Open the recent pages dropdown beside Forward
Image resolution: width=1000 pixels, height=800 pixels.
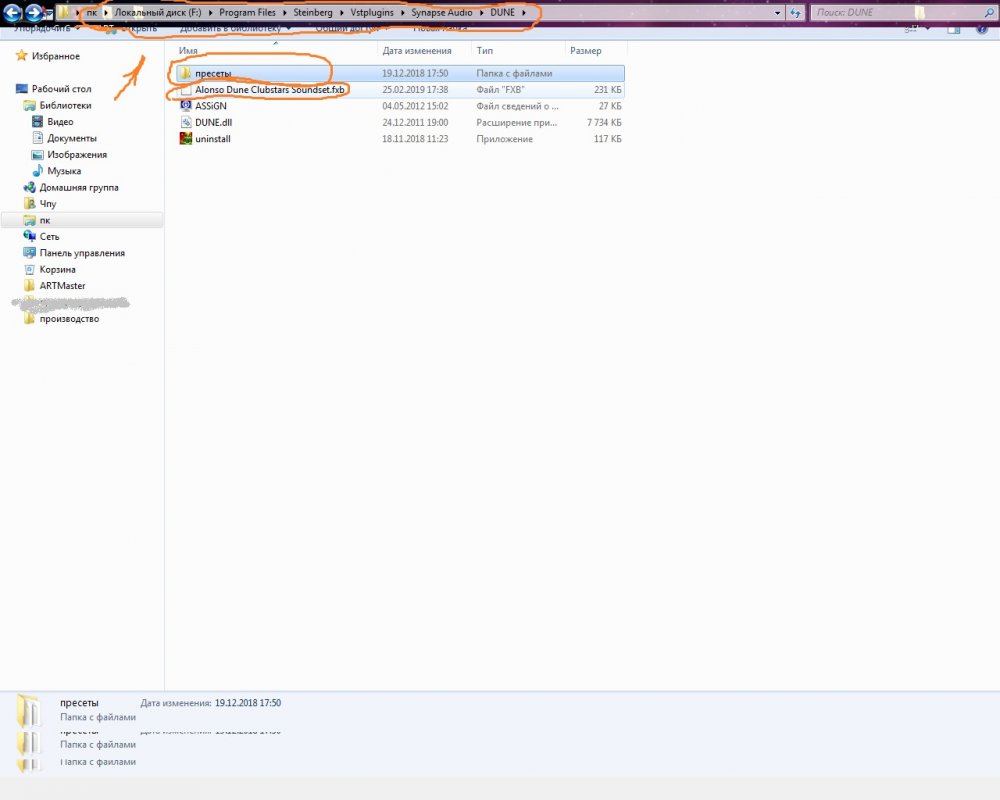[48, 13]
